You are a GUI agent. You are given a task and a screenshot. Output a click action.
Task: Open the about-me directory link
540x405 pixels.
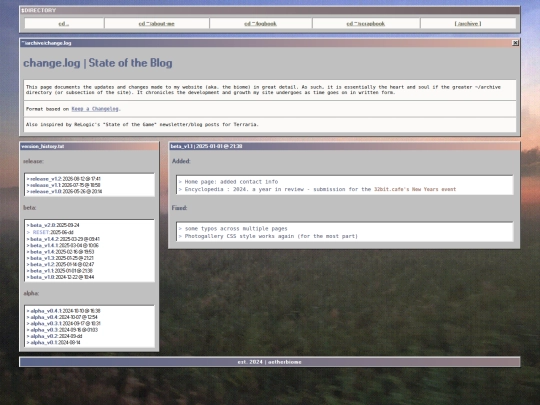[x=156, y=24]
